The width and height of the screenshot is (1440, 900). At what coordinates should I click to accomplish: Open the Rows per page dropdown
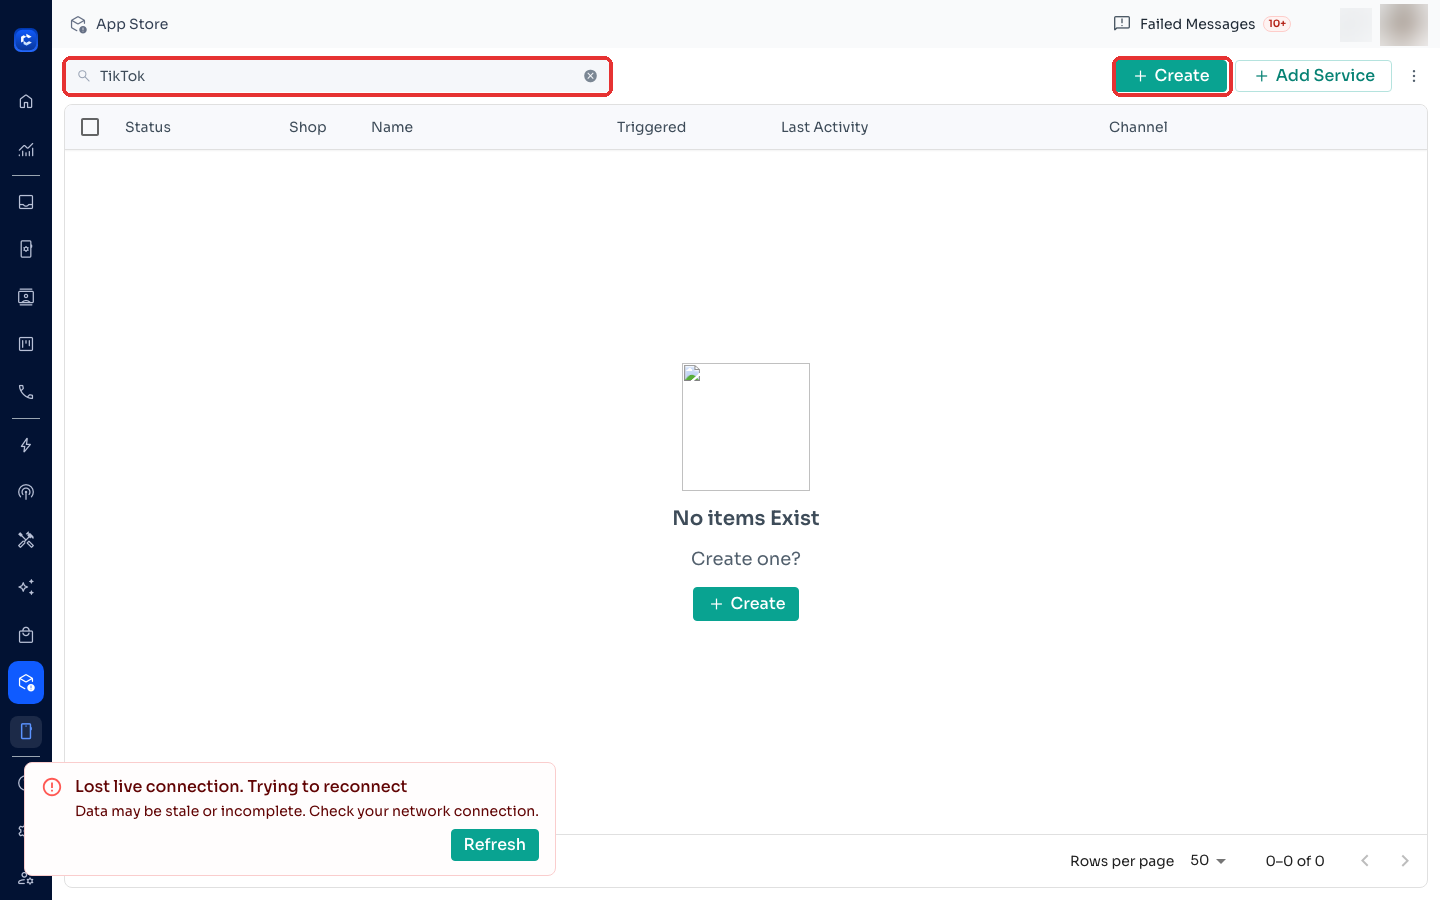(x=1208, y=861)
